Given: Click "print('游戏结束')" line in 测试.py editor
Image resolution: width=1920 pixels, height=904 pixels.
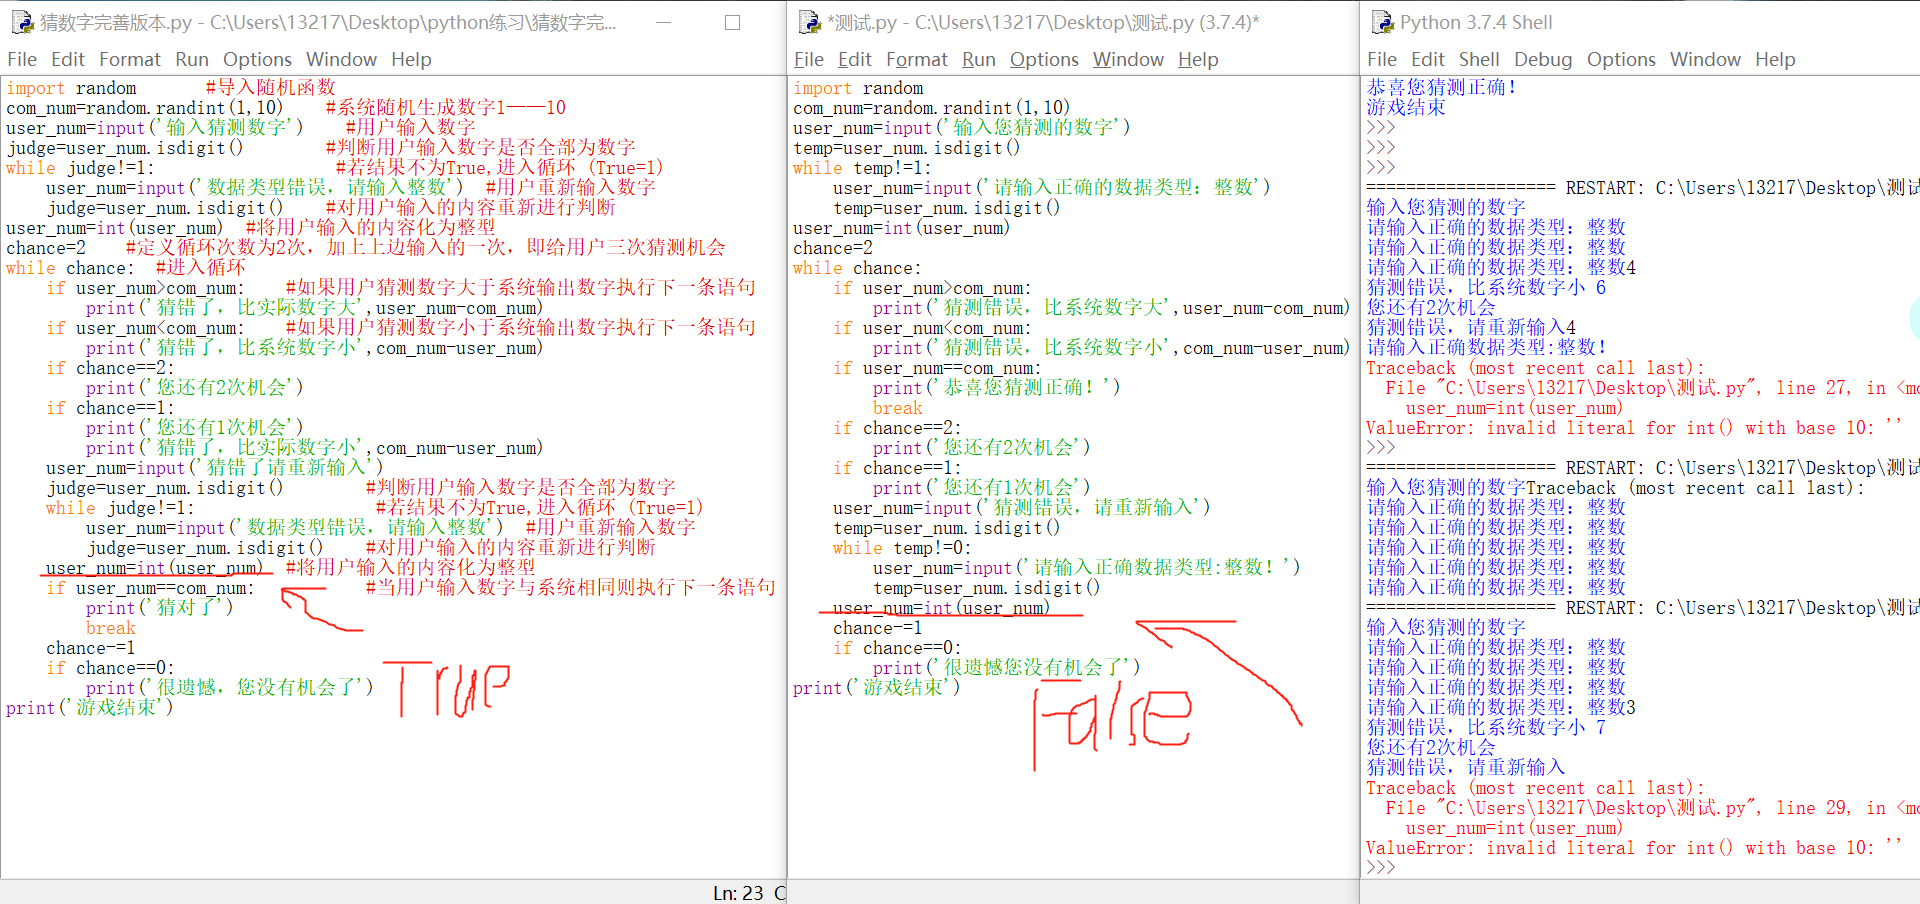Looking at the screenshot, I should (877, 688).
